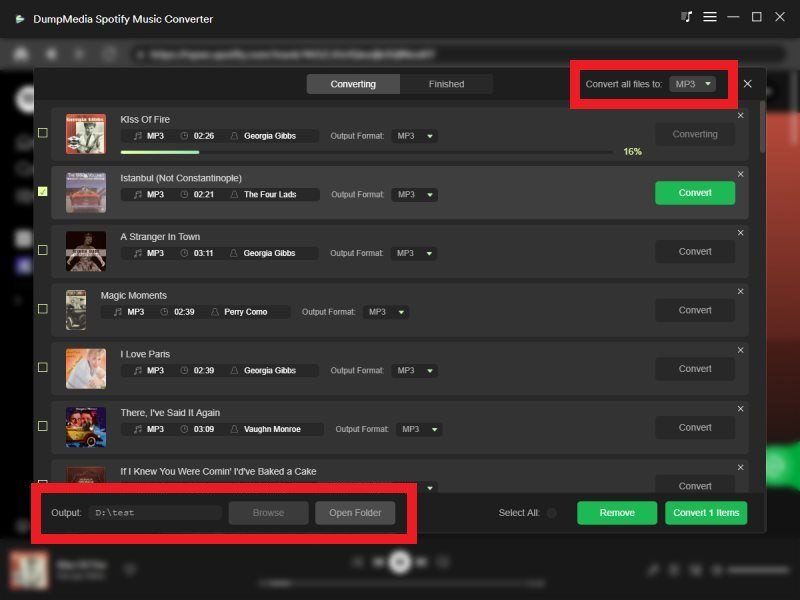
Task: Open output format dropdown for I Love Paris
Action: [x=414, y=370]
